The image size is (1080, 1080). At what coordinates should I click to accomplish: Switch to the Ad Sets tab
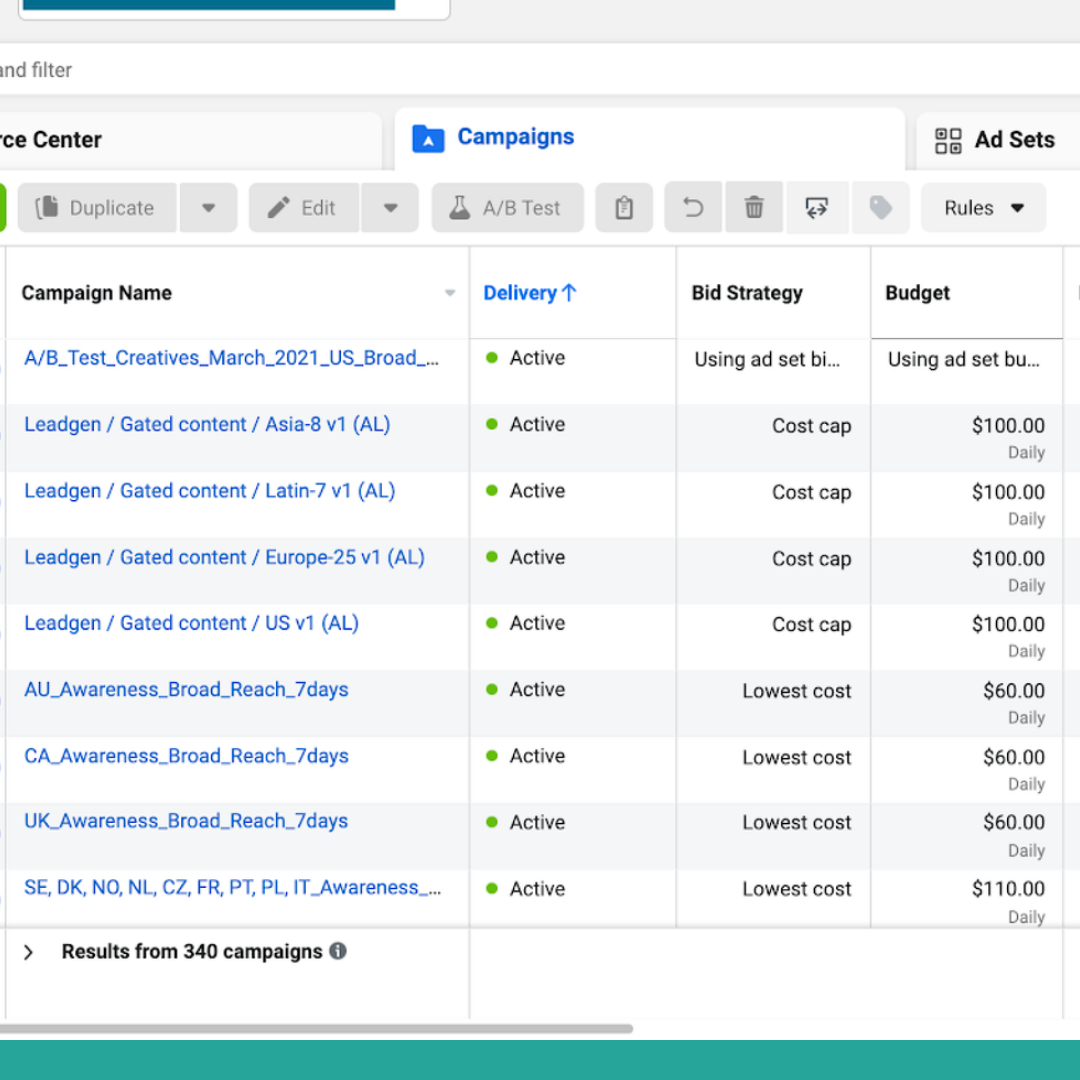click(997, 141)
